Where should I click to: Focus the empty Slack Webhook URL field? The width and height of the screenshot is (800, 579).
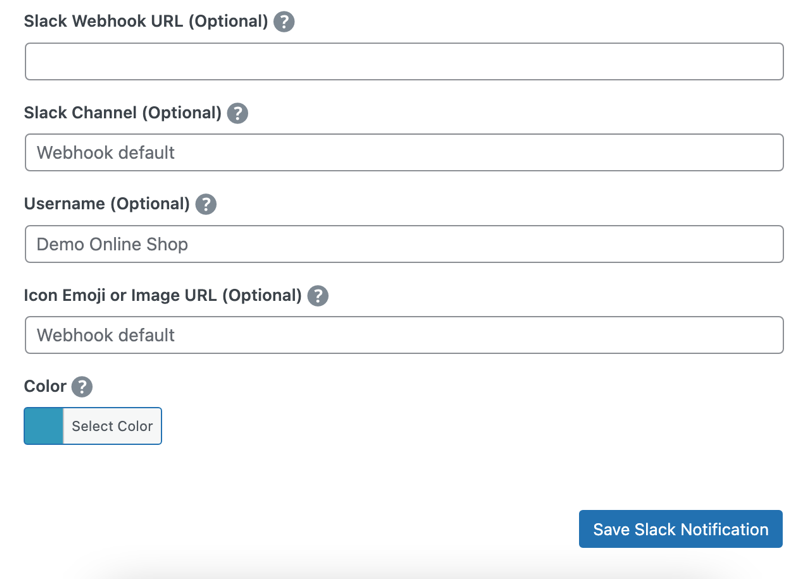pyautogui.click(x=403, y=61)
